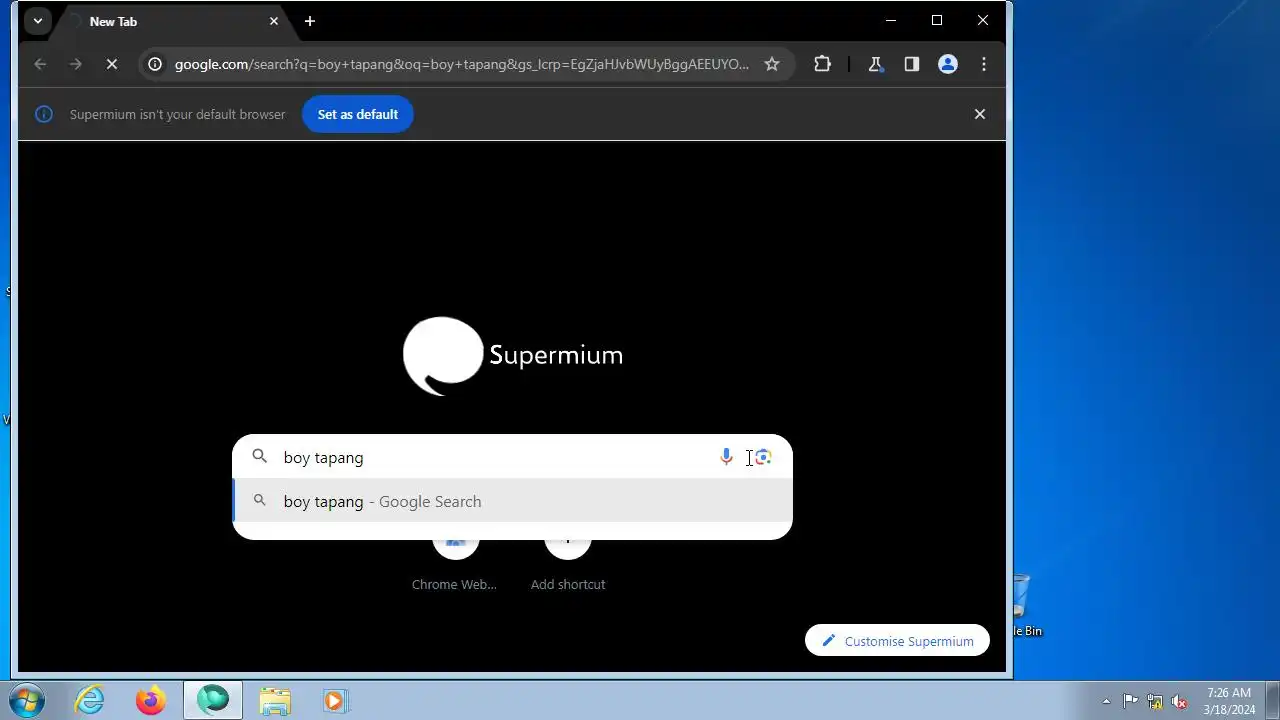Image resolution: width=1280 pixels, height=720 pixels.
Task: Bookmark this page with the star icon
Action: (772, 64)
